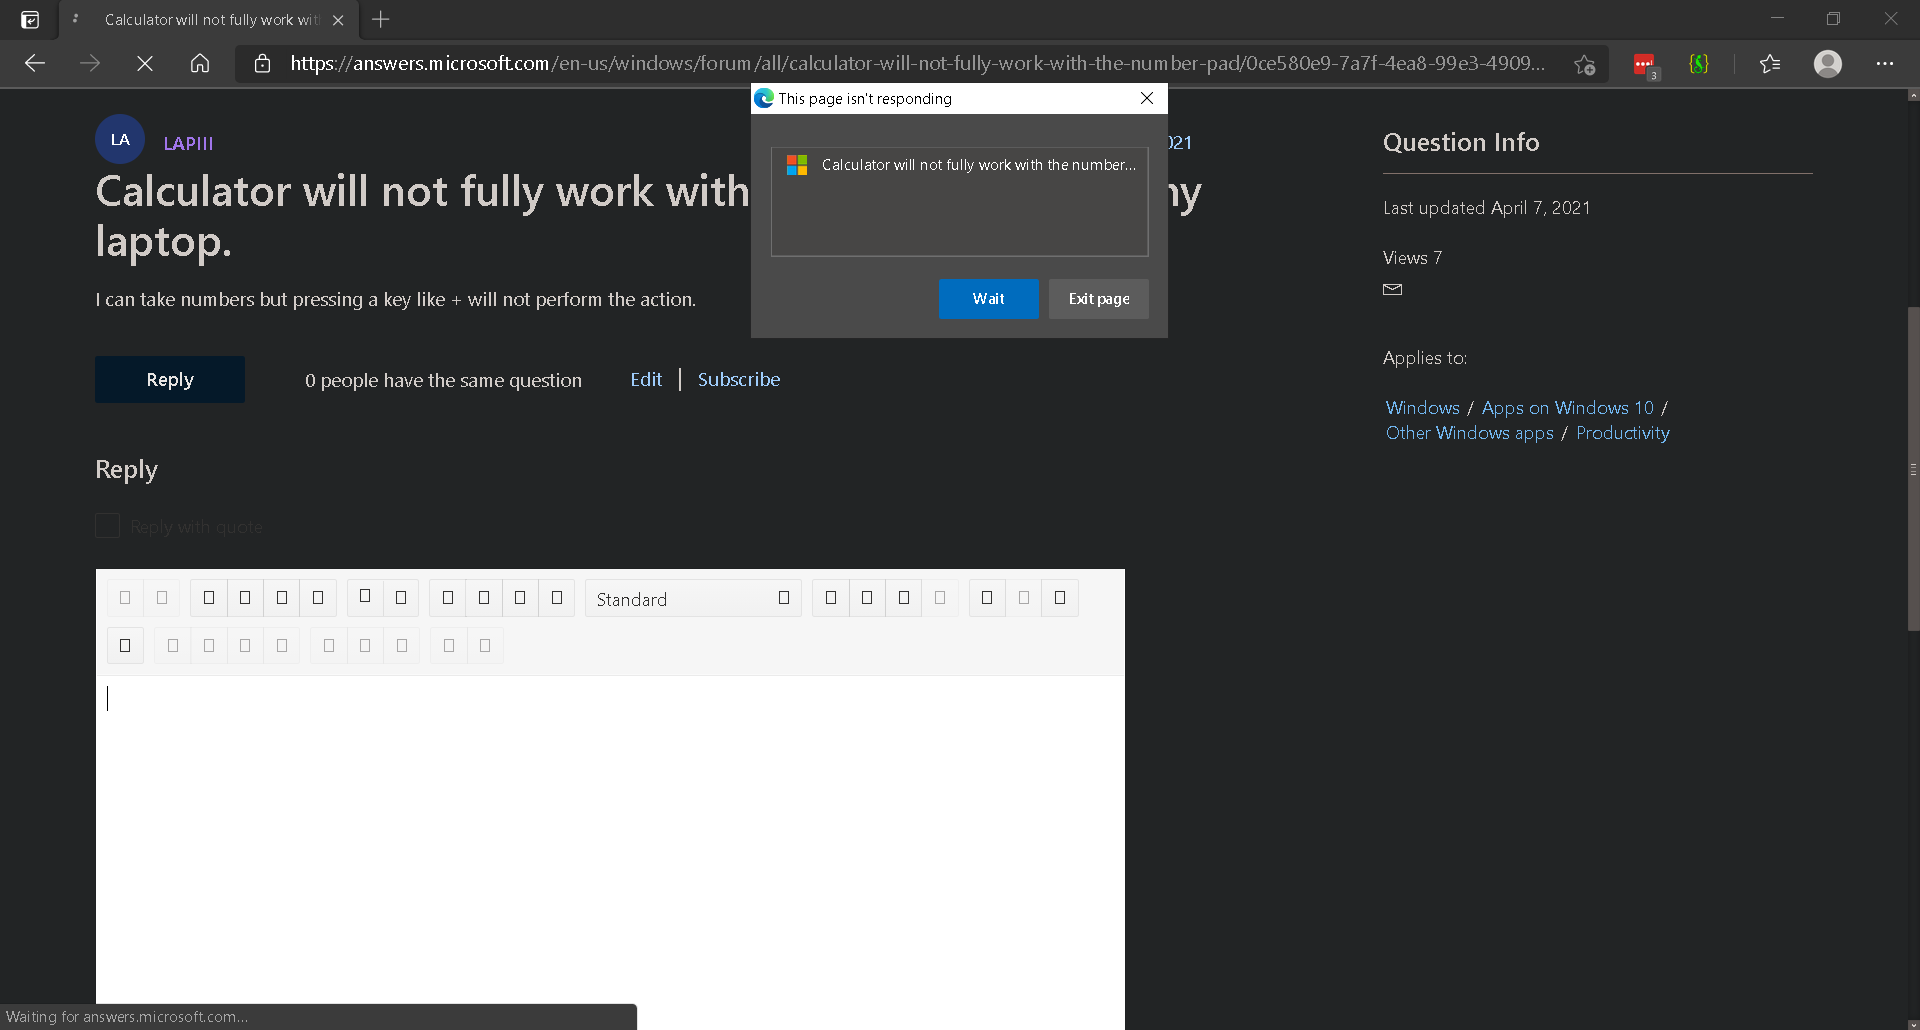The width and height of the screenshot is (1920, 1030).
Task: Click the LA user avatar
Action: tap(120, 139)
